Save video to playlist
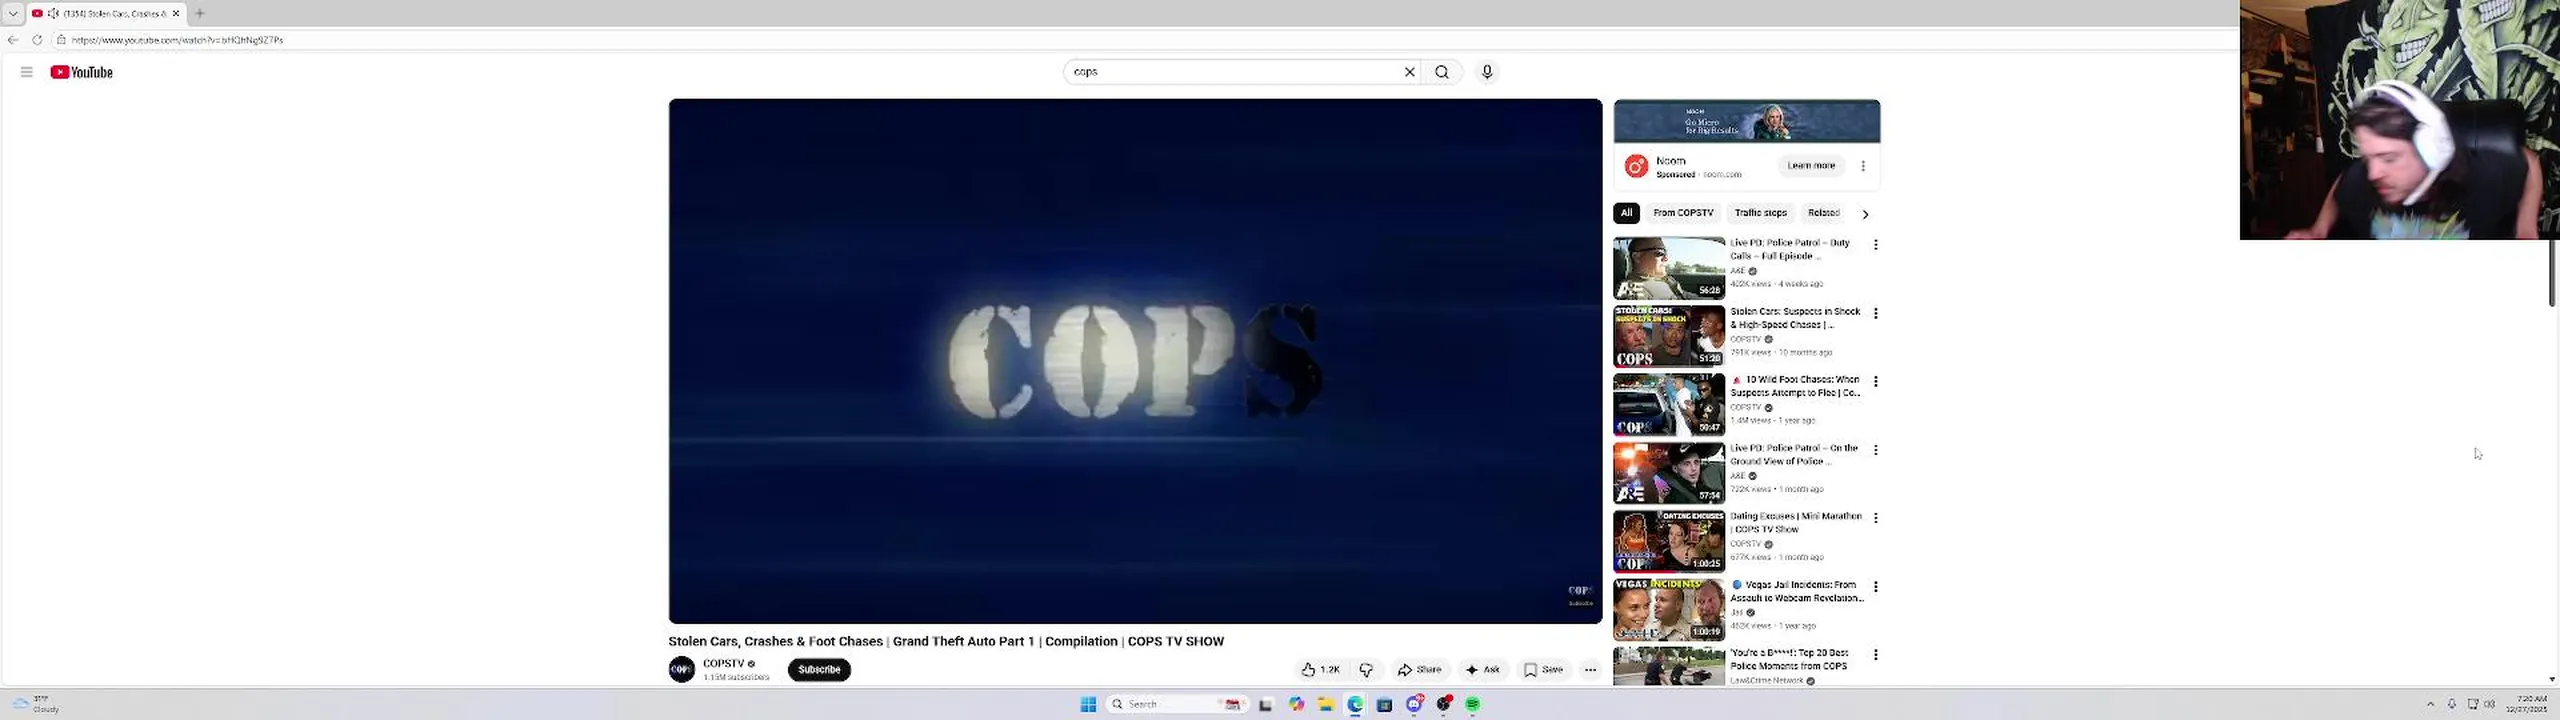 (x=1543, y=670)
